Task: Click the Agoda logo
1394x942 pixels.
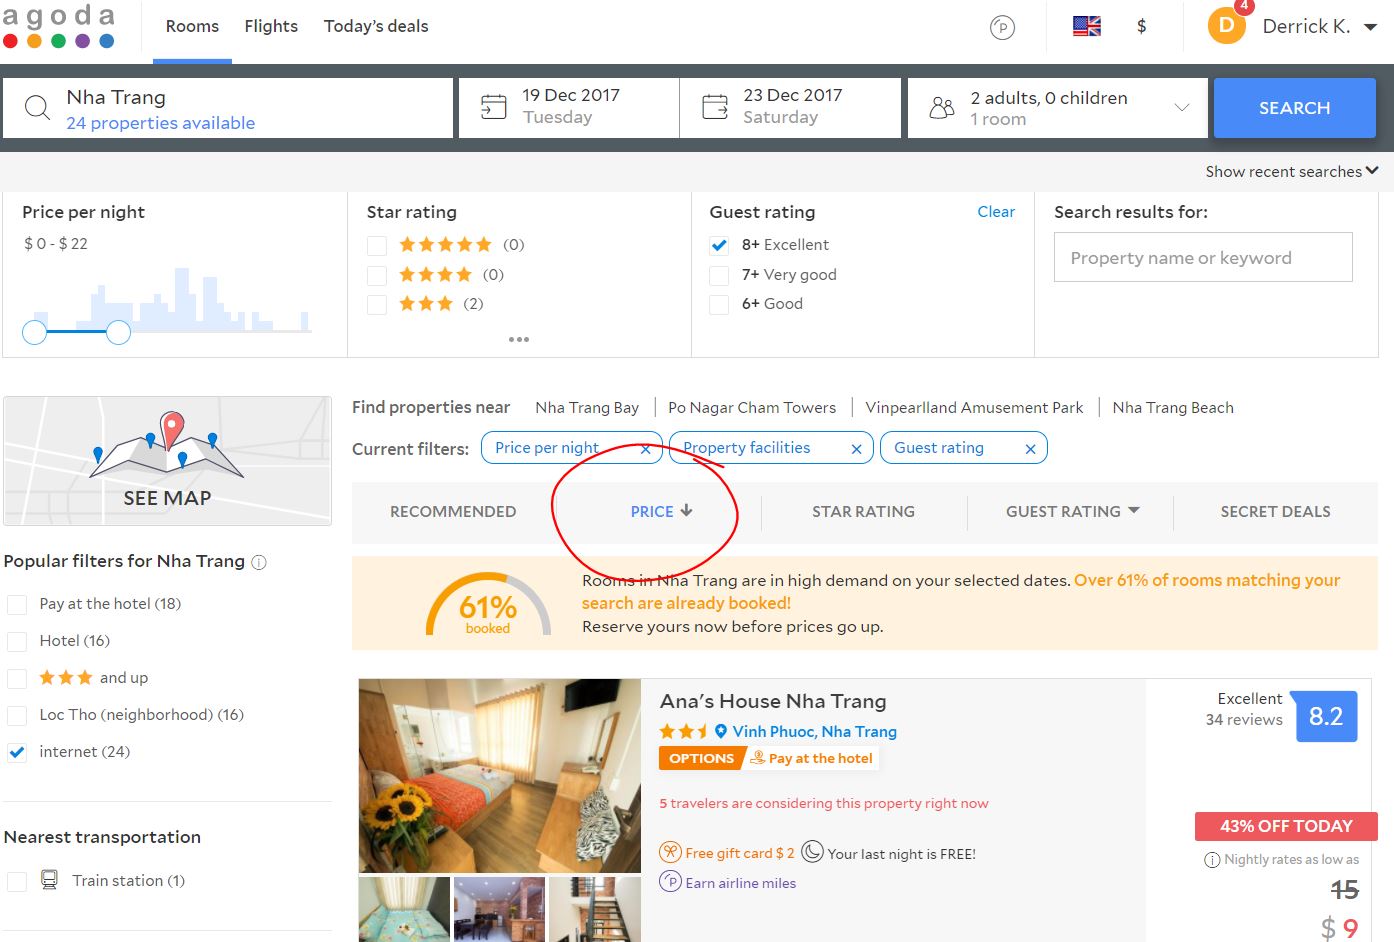Action: 58,26
